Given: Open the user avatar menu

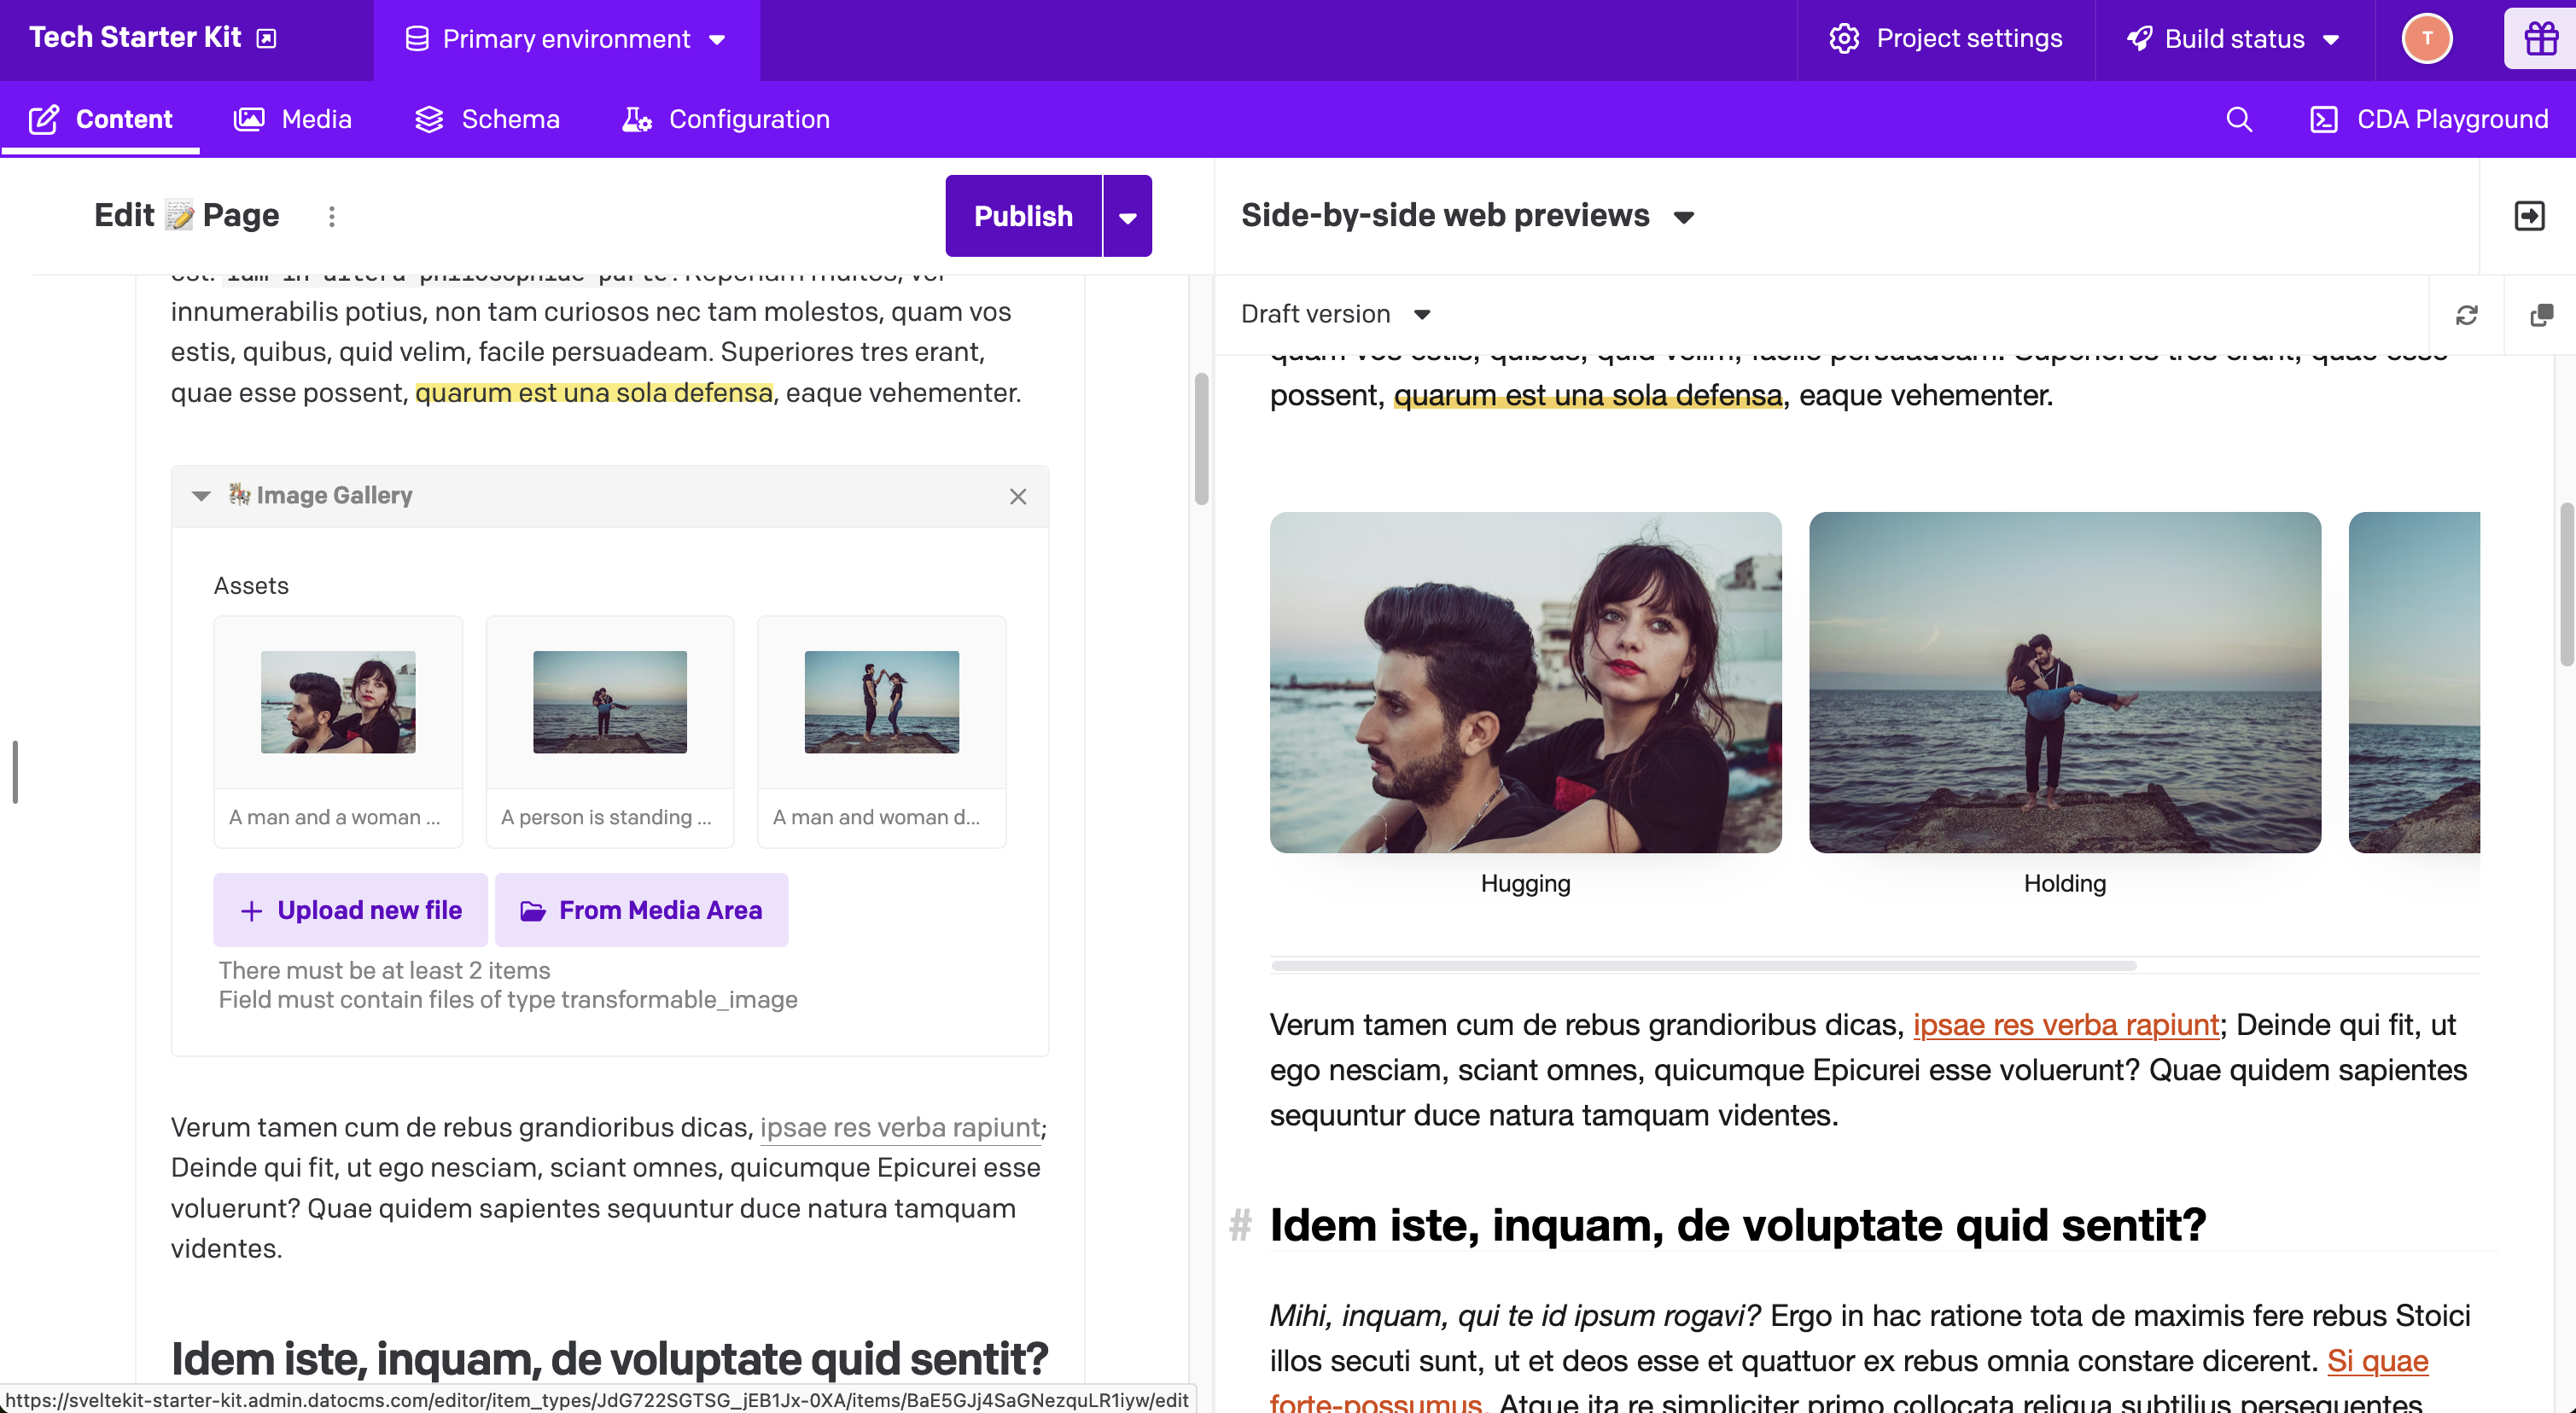Looking at the screenshot, I should pos(2427,38).
